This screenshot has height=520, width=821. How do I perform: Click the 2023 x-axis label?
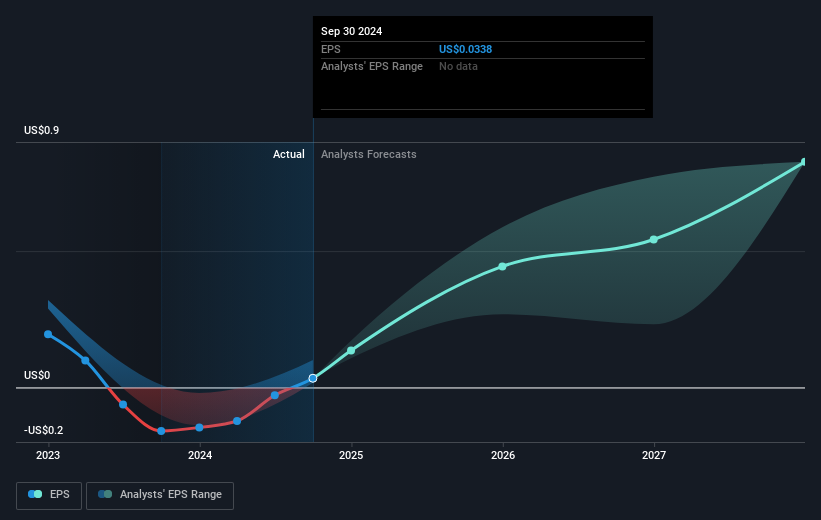(x=48, y=455)
